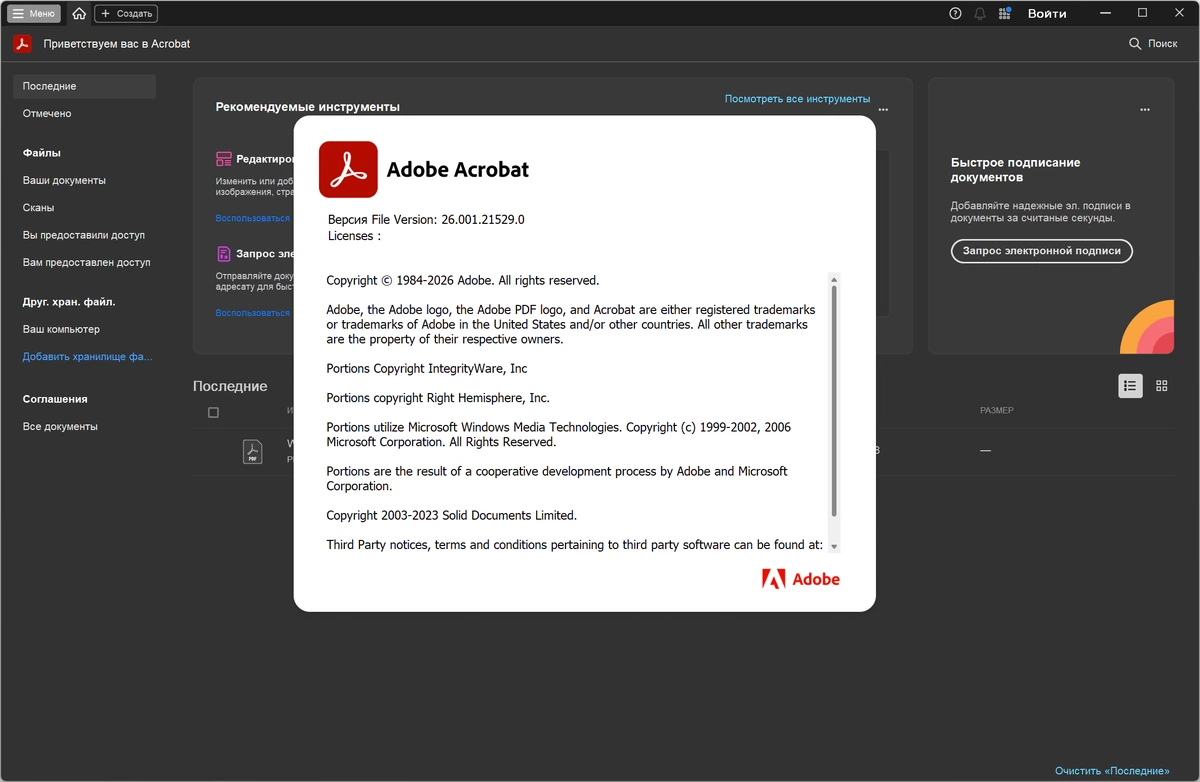Click the Быстрое подписание документов heading

(x=1016, y=170)
